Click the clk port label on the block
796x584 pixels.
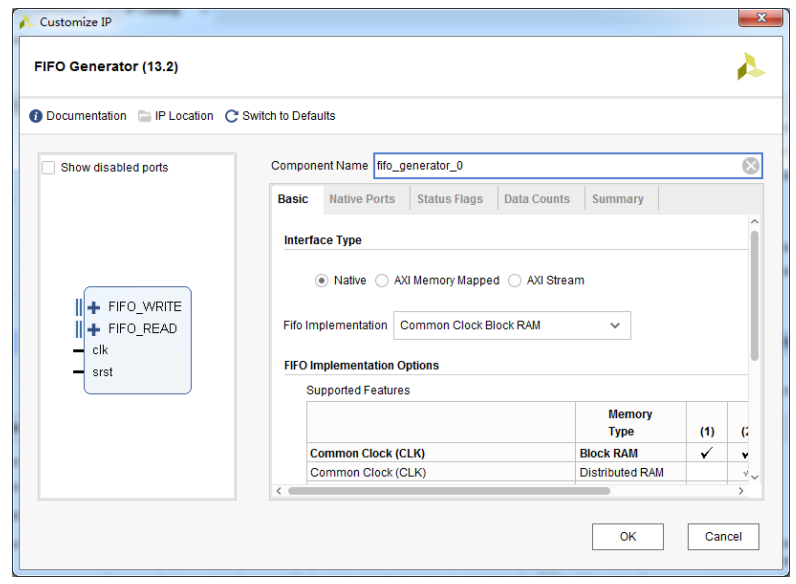point(100,350)
